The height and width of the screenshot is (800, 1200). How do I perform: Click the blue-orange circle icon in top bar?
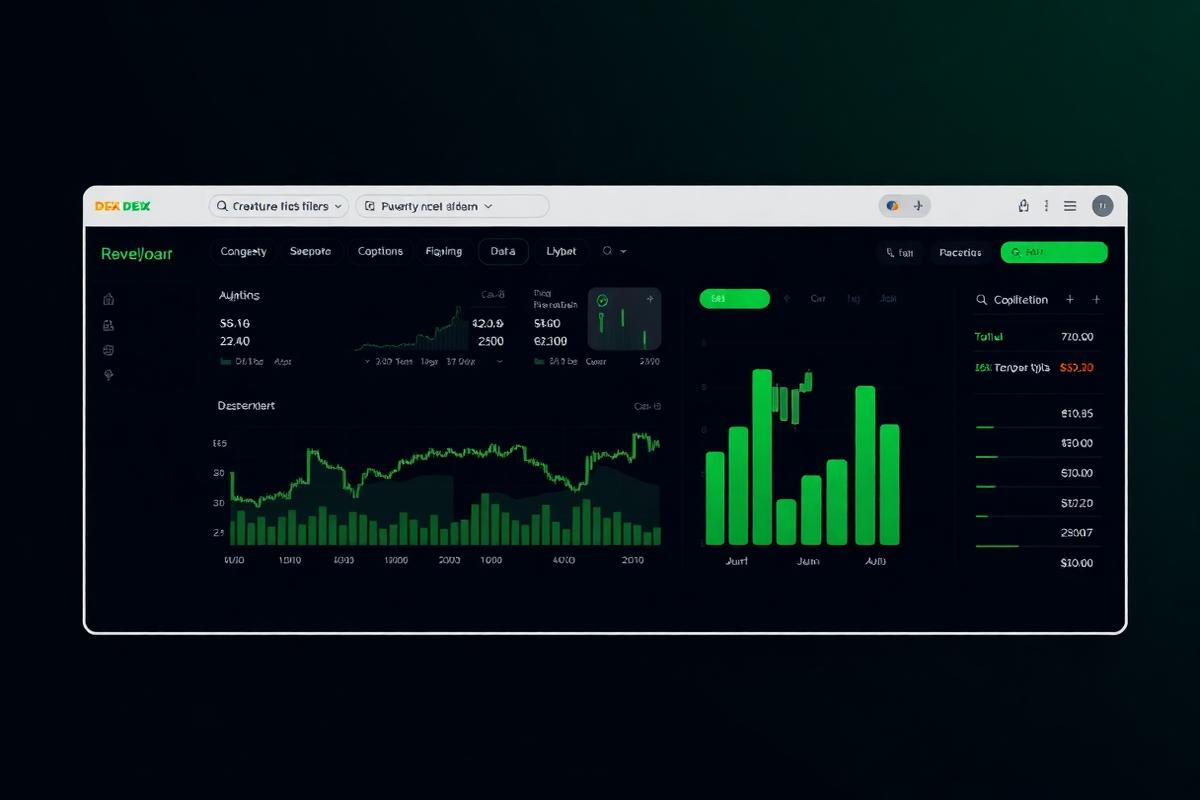pos(892,206)
